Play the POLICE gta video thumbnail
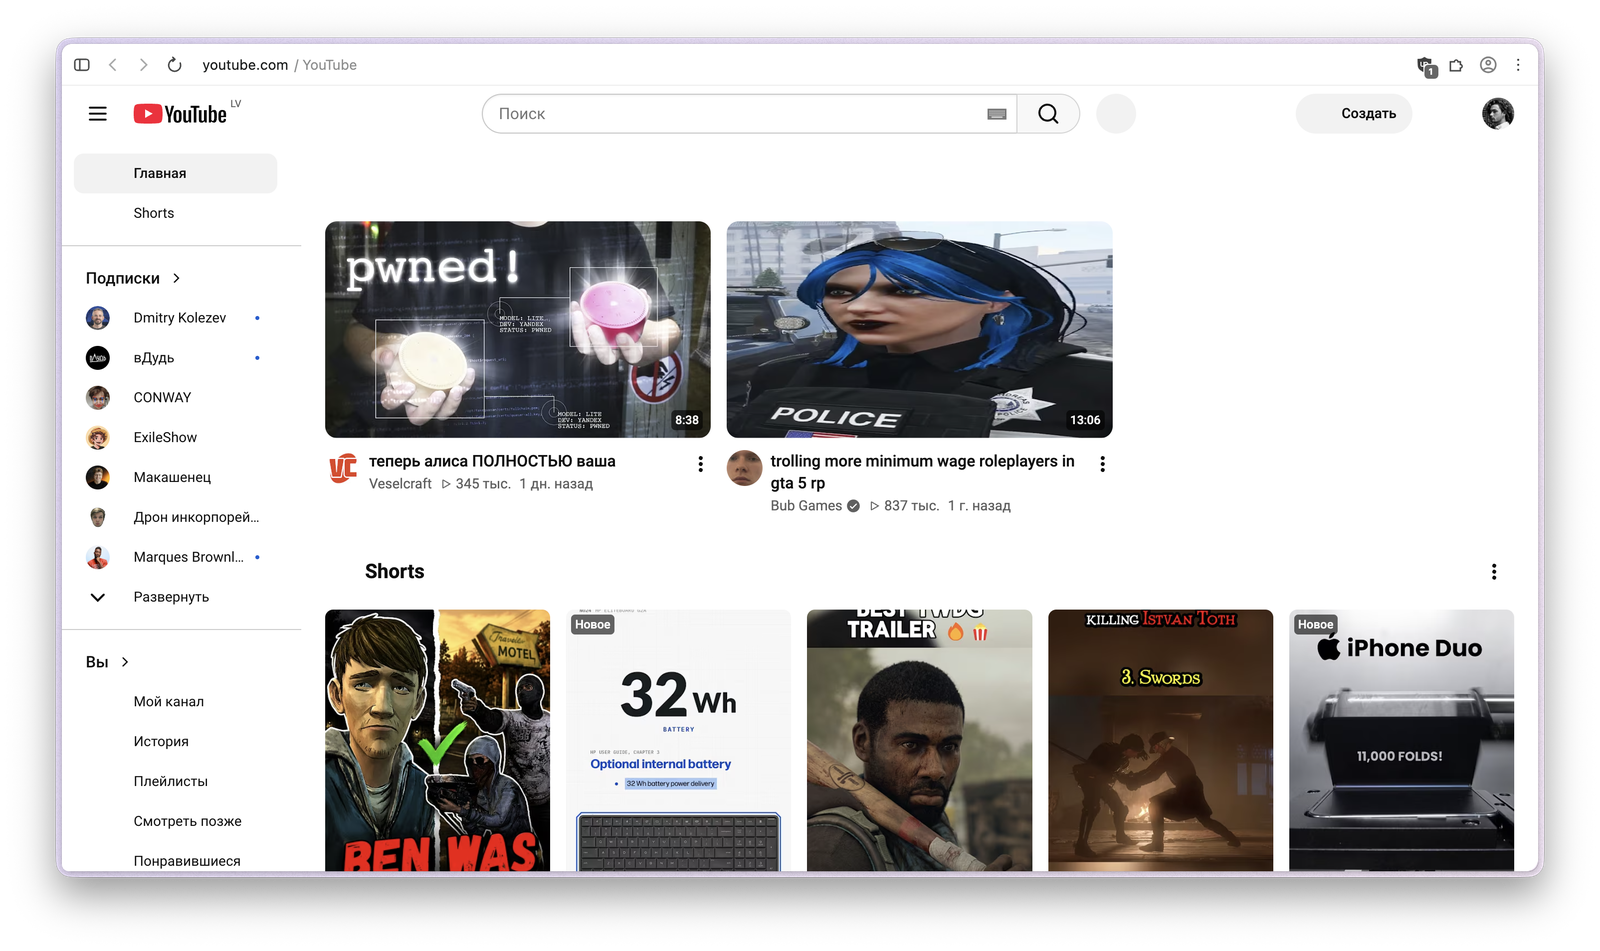 coord(919,329)
